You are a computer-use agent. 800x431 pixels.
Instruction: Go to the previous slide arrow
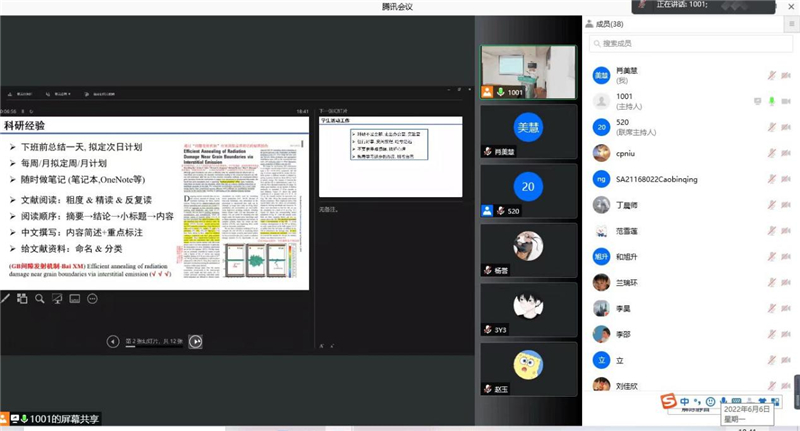point(113,341)
